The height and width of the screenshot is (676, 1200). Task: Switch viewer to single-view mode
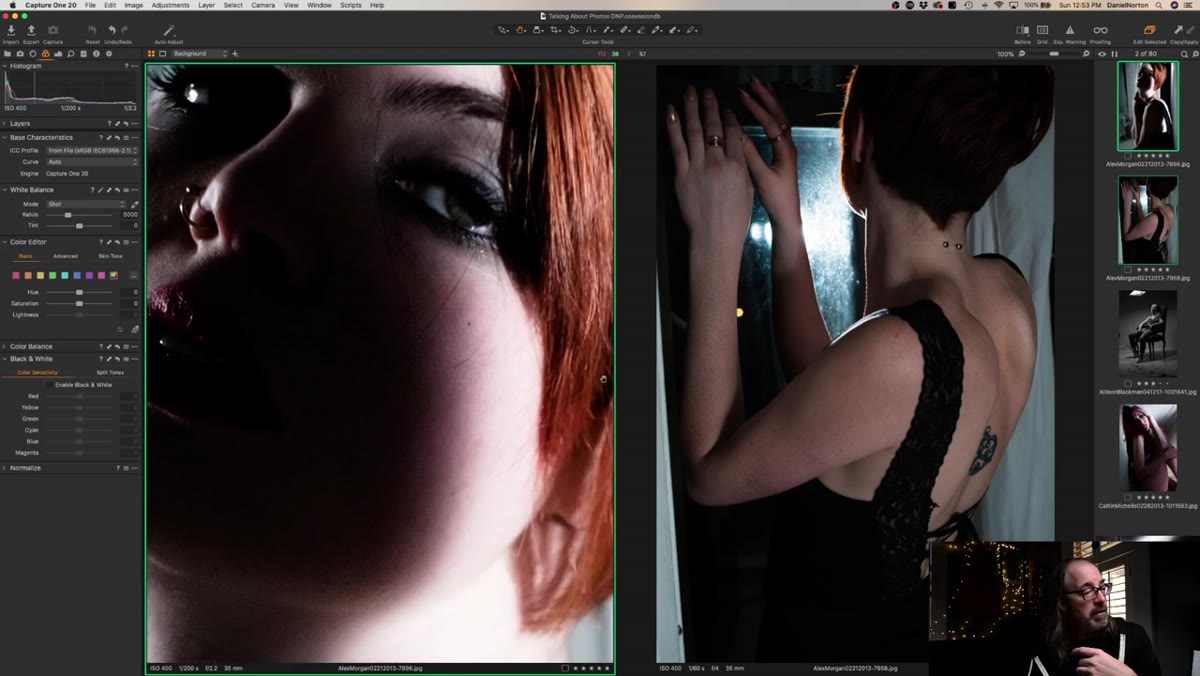pyautogui.click(x=163, y=53)
